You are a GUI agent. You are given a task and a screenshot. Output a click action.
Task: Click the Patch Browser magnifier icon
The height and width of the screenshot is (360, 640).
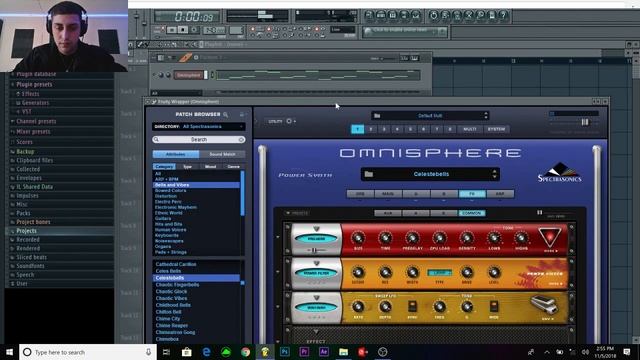click(x=226, y=115)
